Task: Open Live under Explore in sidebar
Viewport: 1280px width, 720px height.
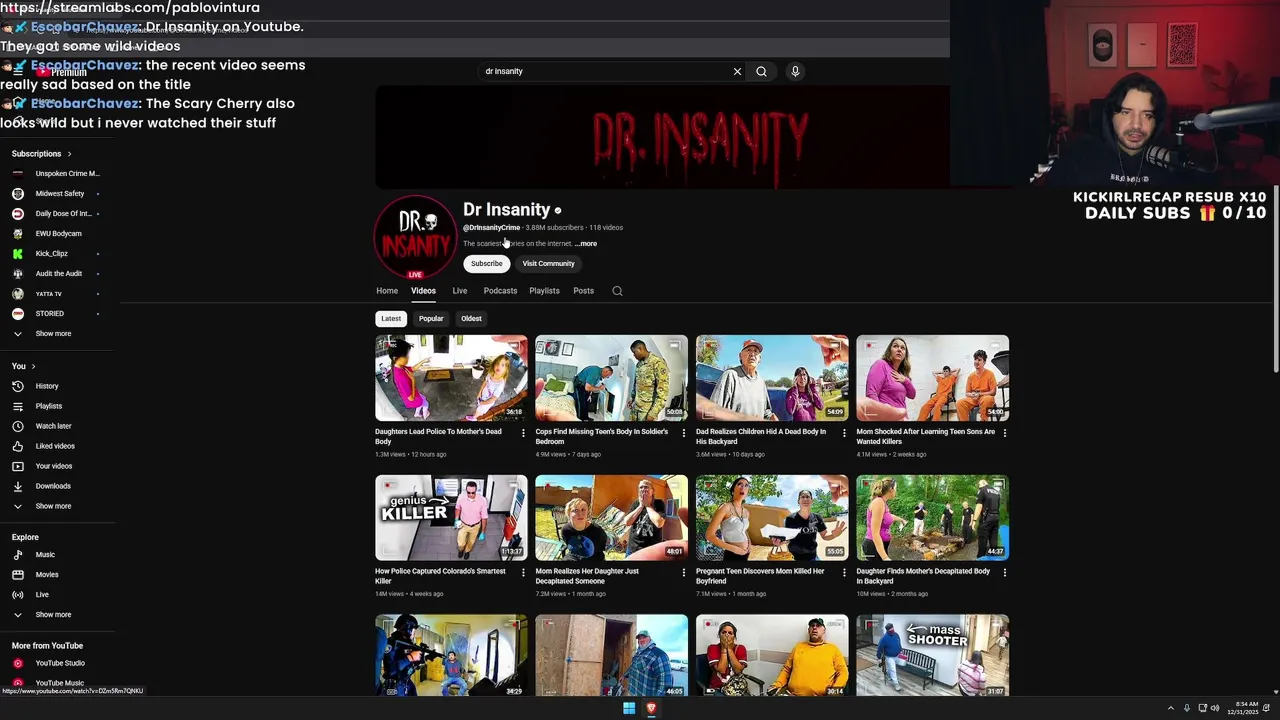Action: tap(42, 595)
